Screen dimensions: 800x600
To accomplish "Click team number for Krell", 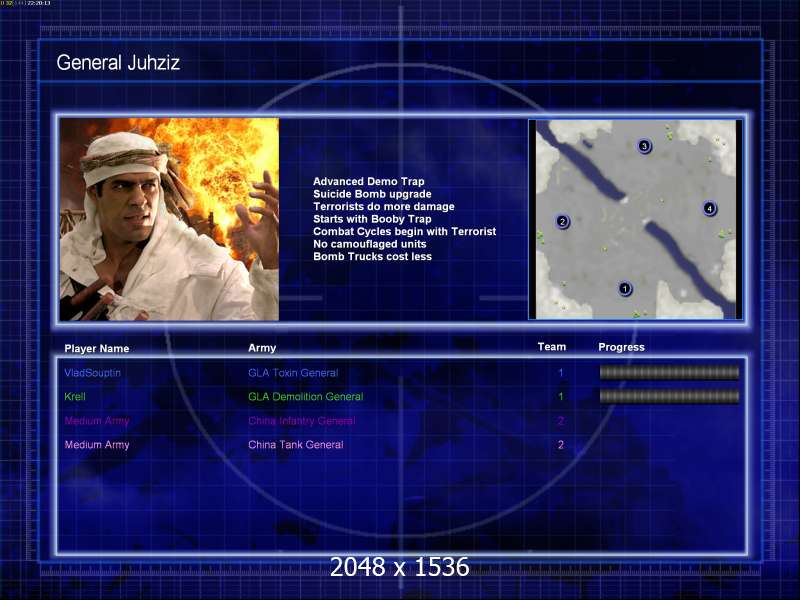I will [x=561, y=396].
